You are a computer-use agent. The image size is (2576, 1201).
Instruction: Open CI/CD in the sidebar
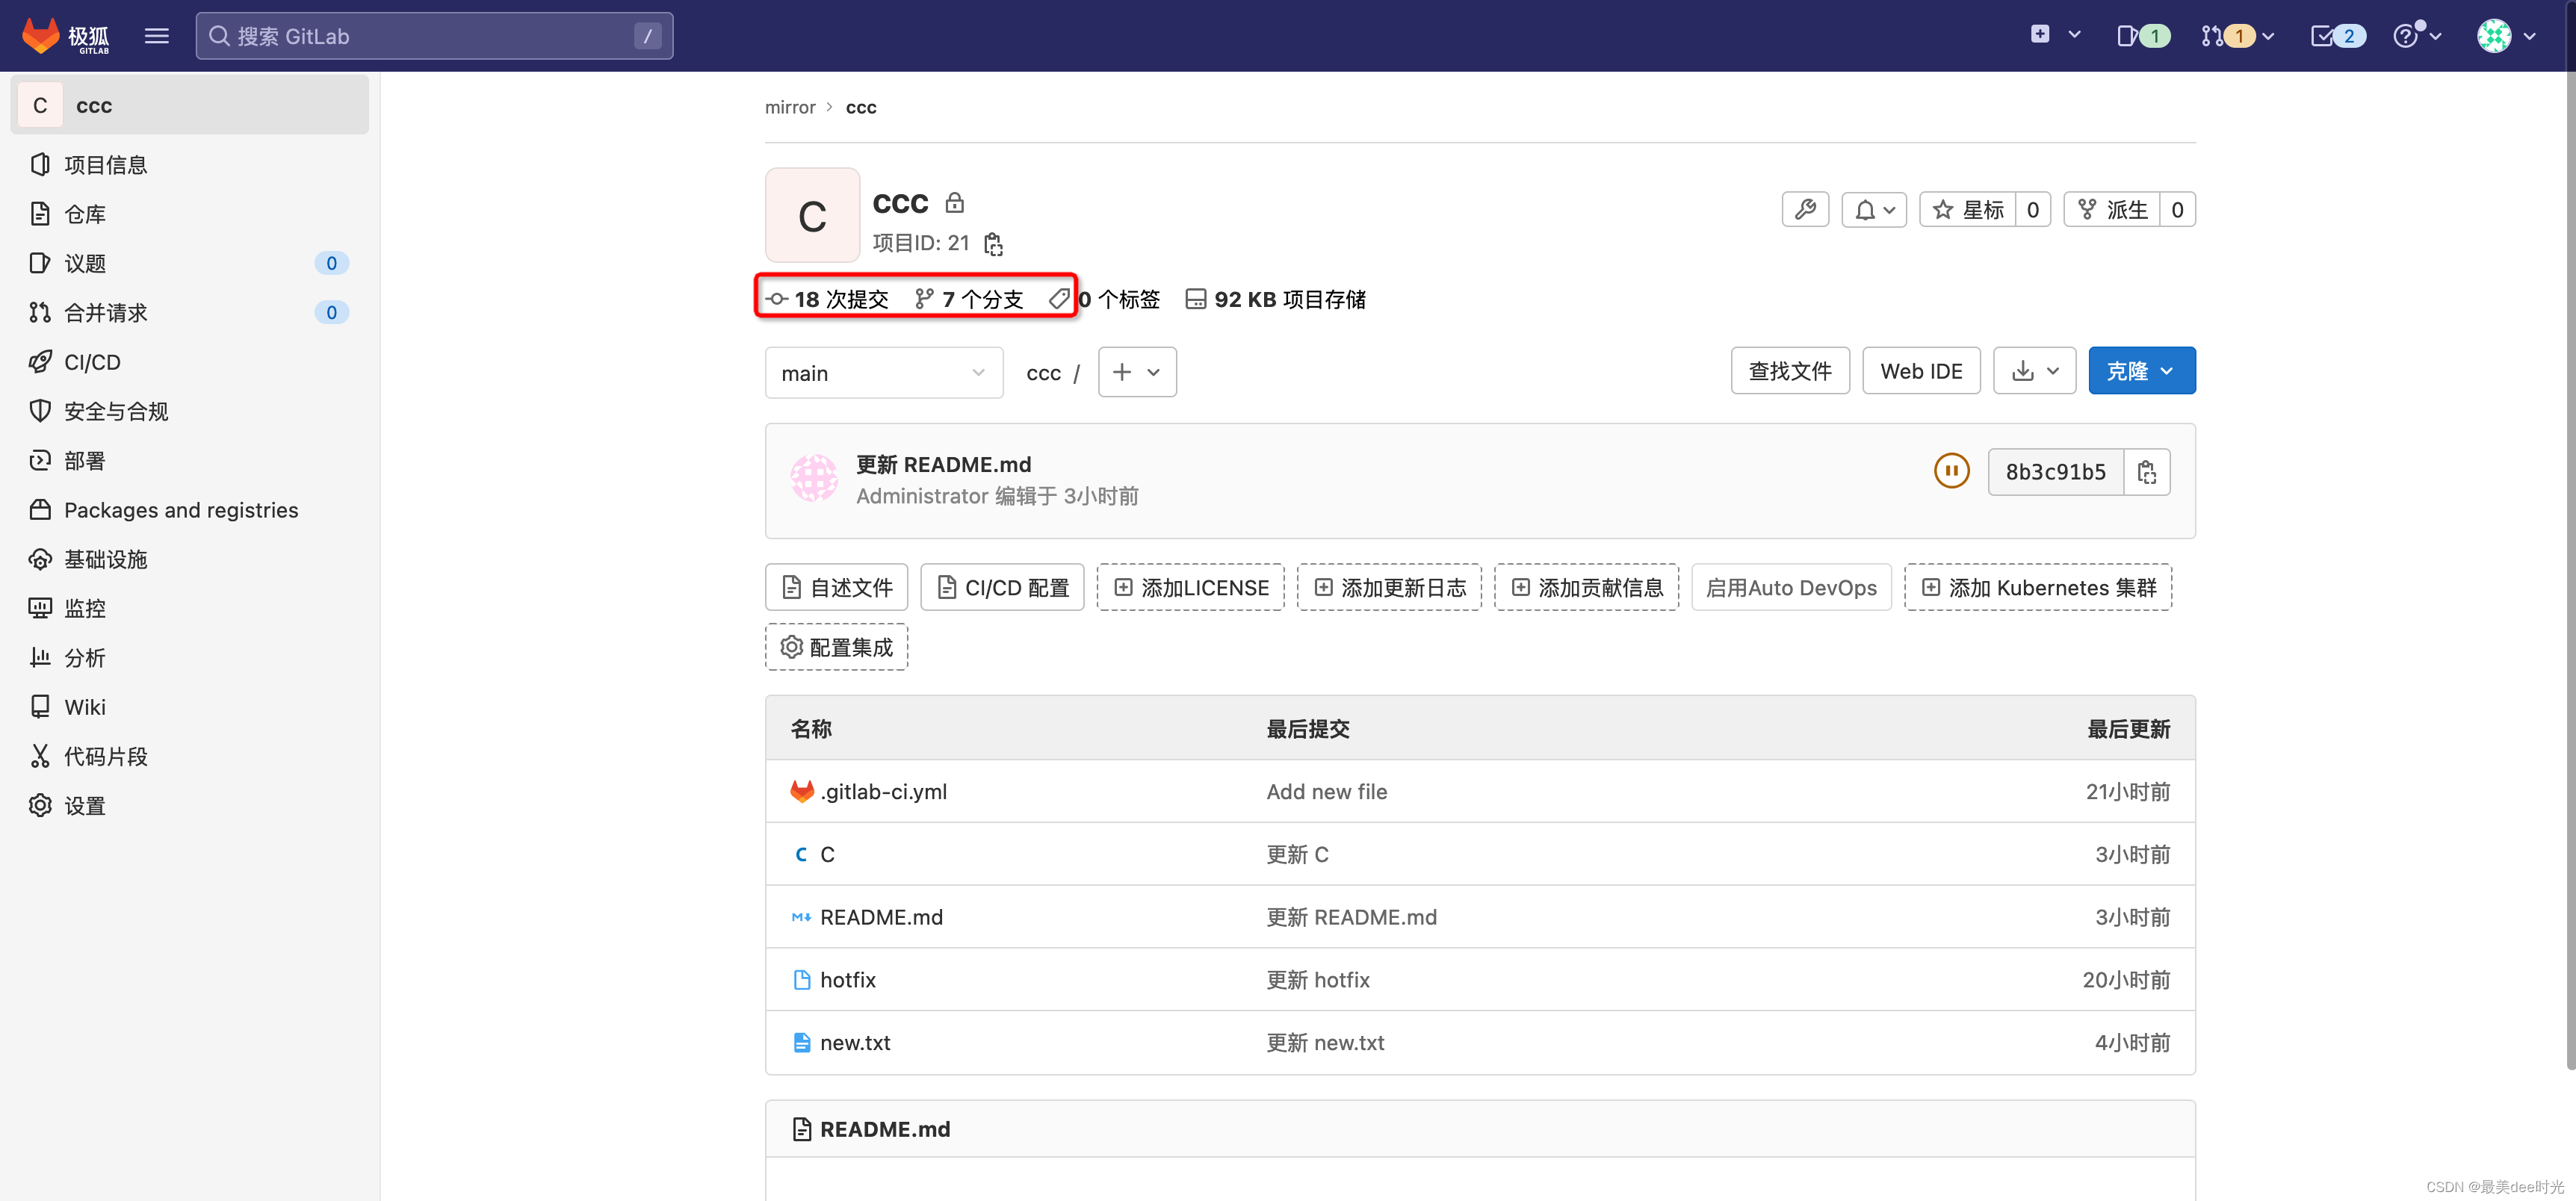pyautogui.click(x=92, y=362)
